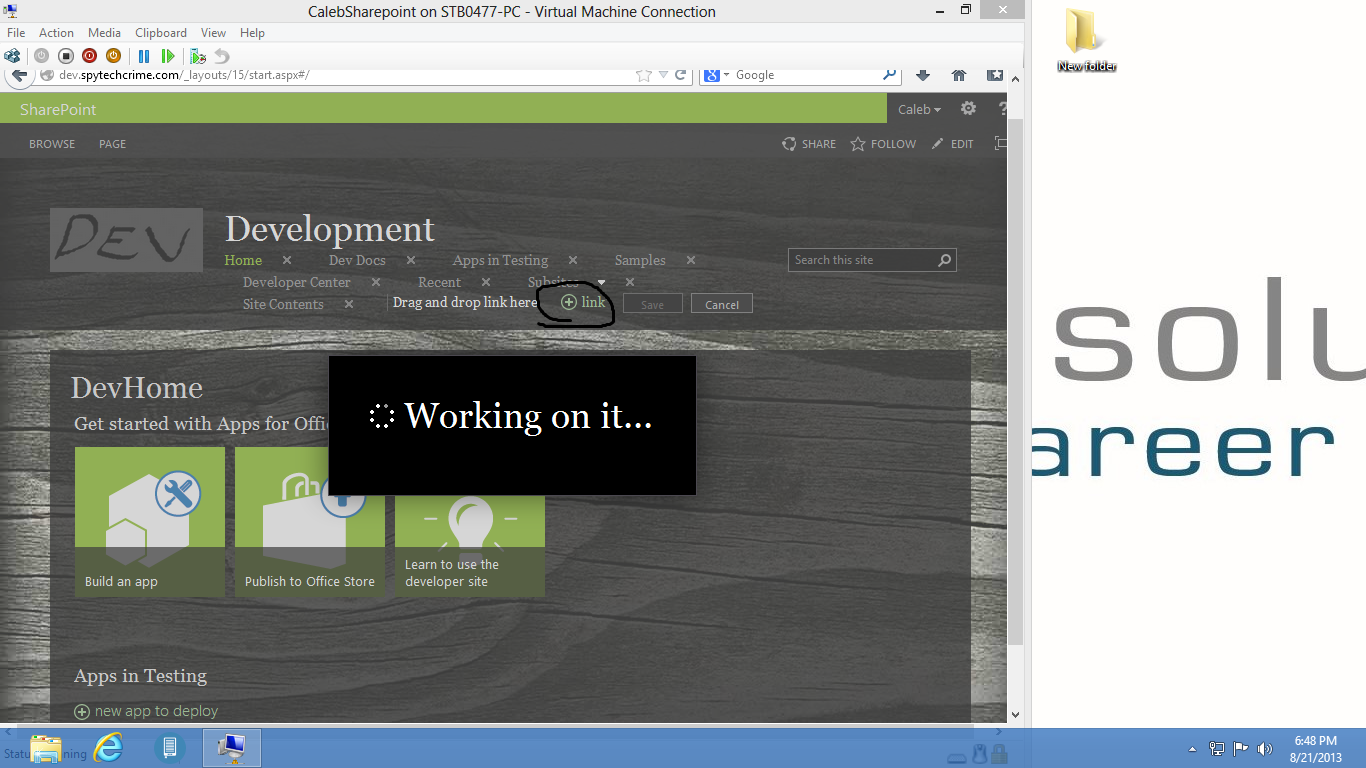Remove the Developer Center navigation link
Viewport: 1366px width, 768px height.
click(375, 282)
